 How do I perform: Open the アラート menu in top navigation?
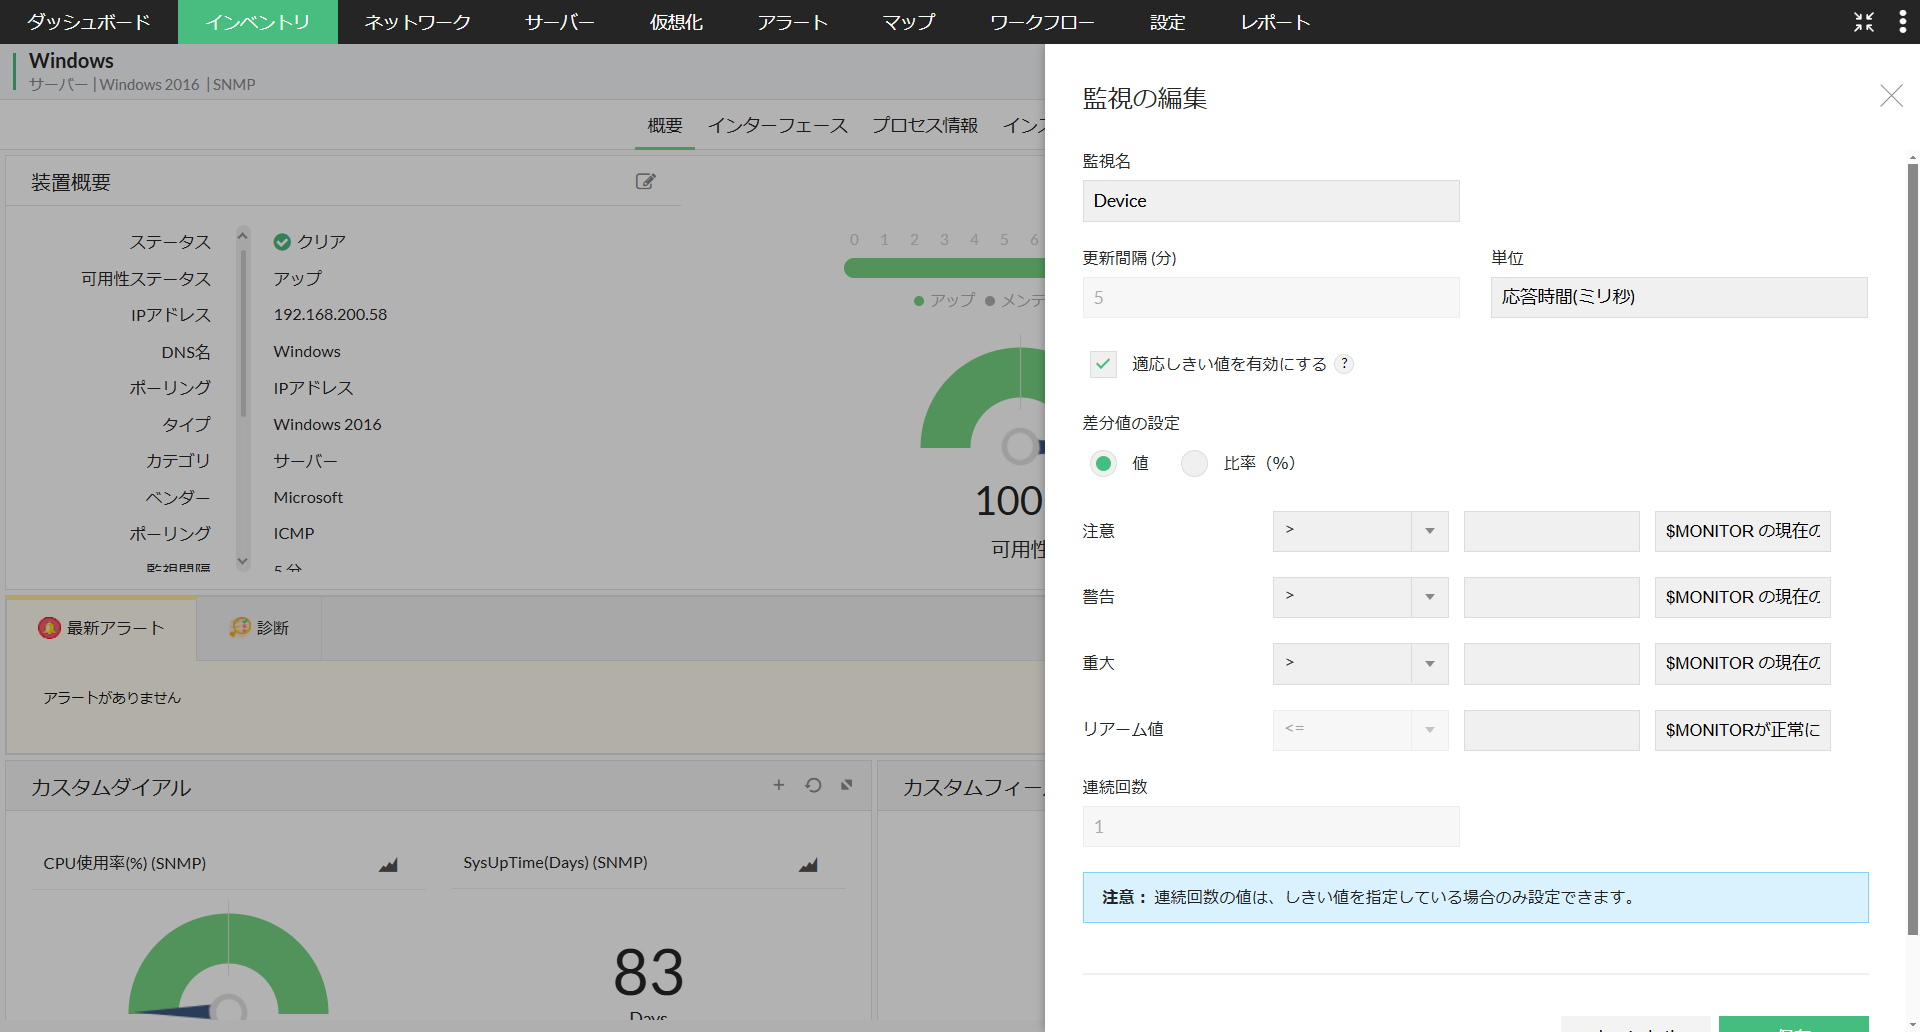pos(792,22)
